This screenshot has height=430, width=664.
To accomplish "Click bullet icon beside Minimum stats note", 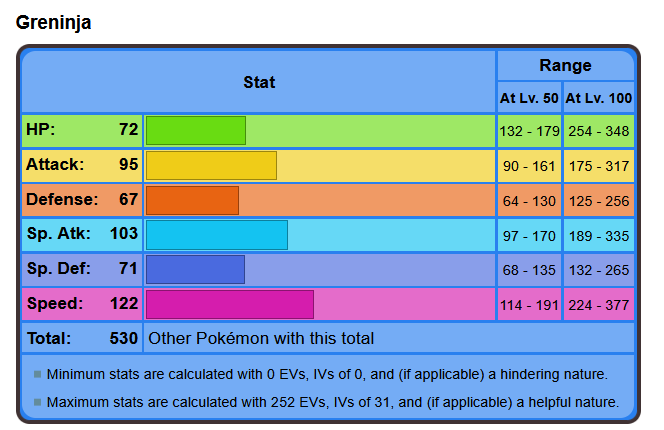I will [x=37, y=375].
